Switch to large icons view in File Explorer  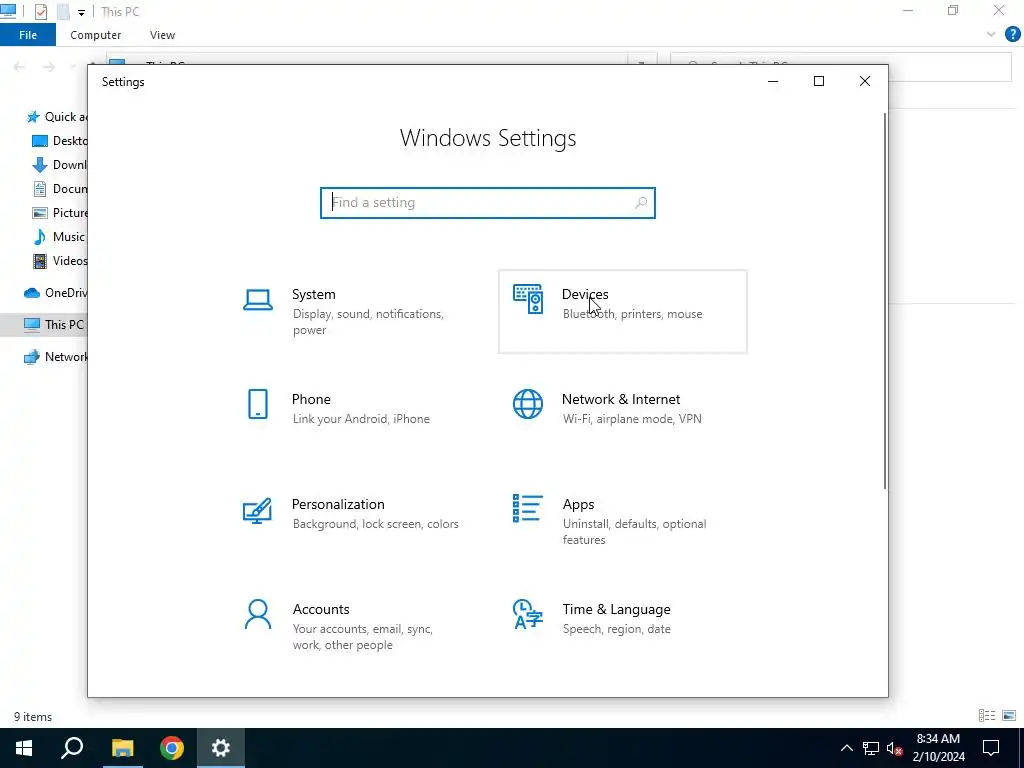point(1009,716)
